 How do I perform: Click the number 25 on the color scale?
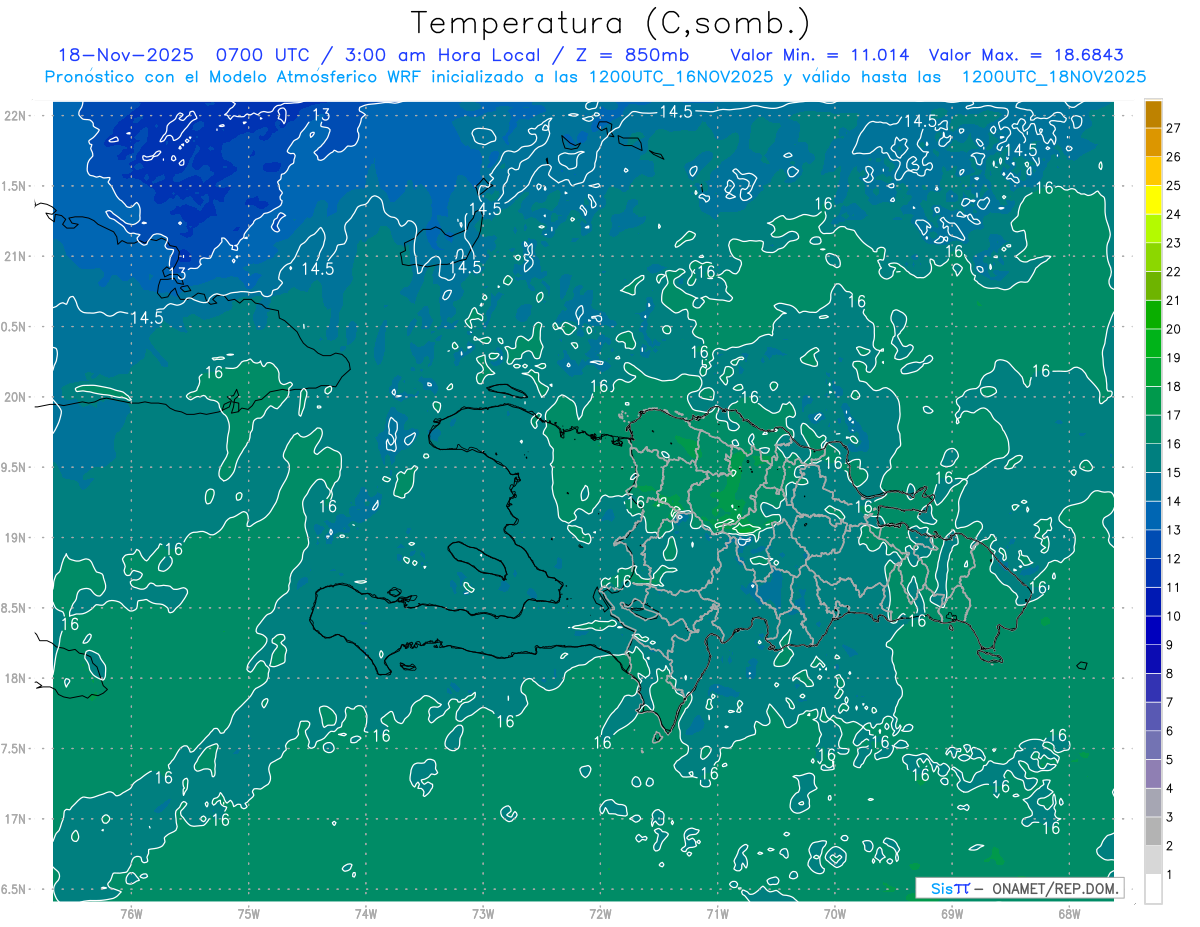[x=1174, y=185]
